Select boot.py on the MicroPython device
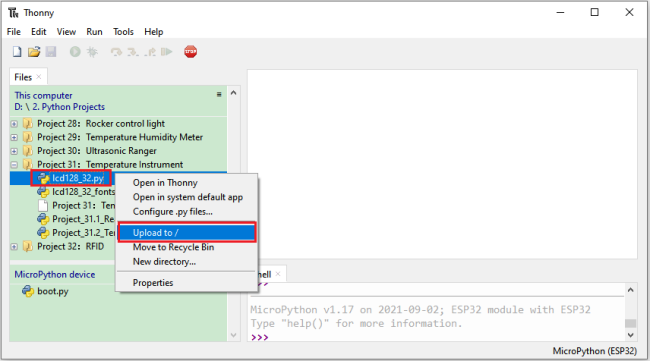Viewport: 650px width, 362px height. [x=53, y=292]
